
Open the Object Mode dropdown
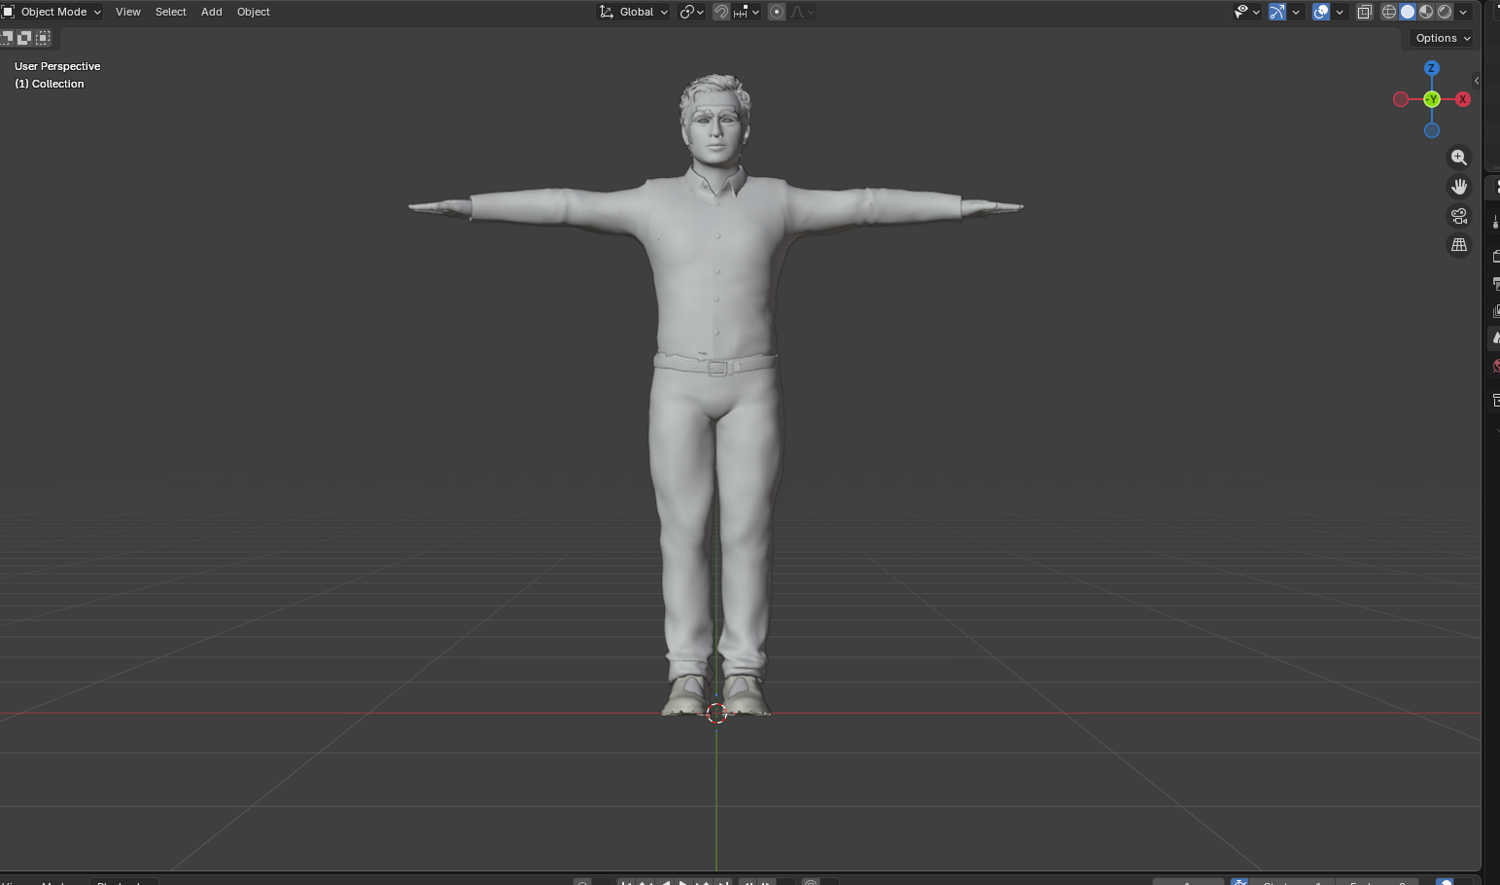pyautogui.click(x=51, y=12)
